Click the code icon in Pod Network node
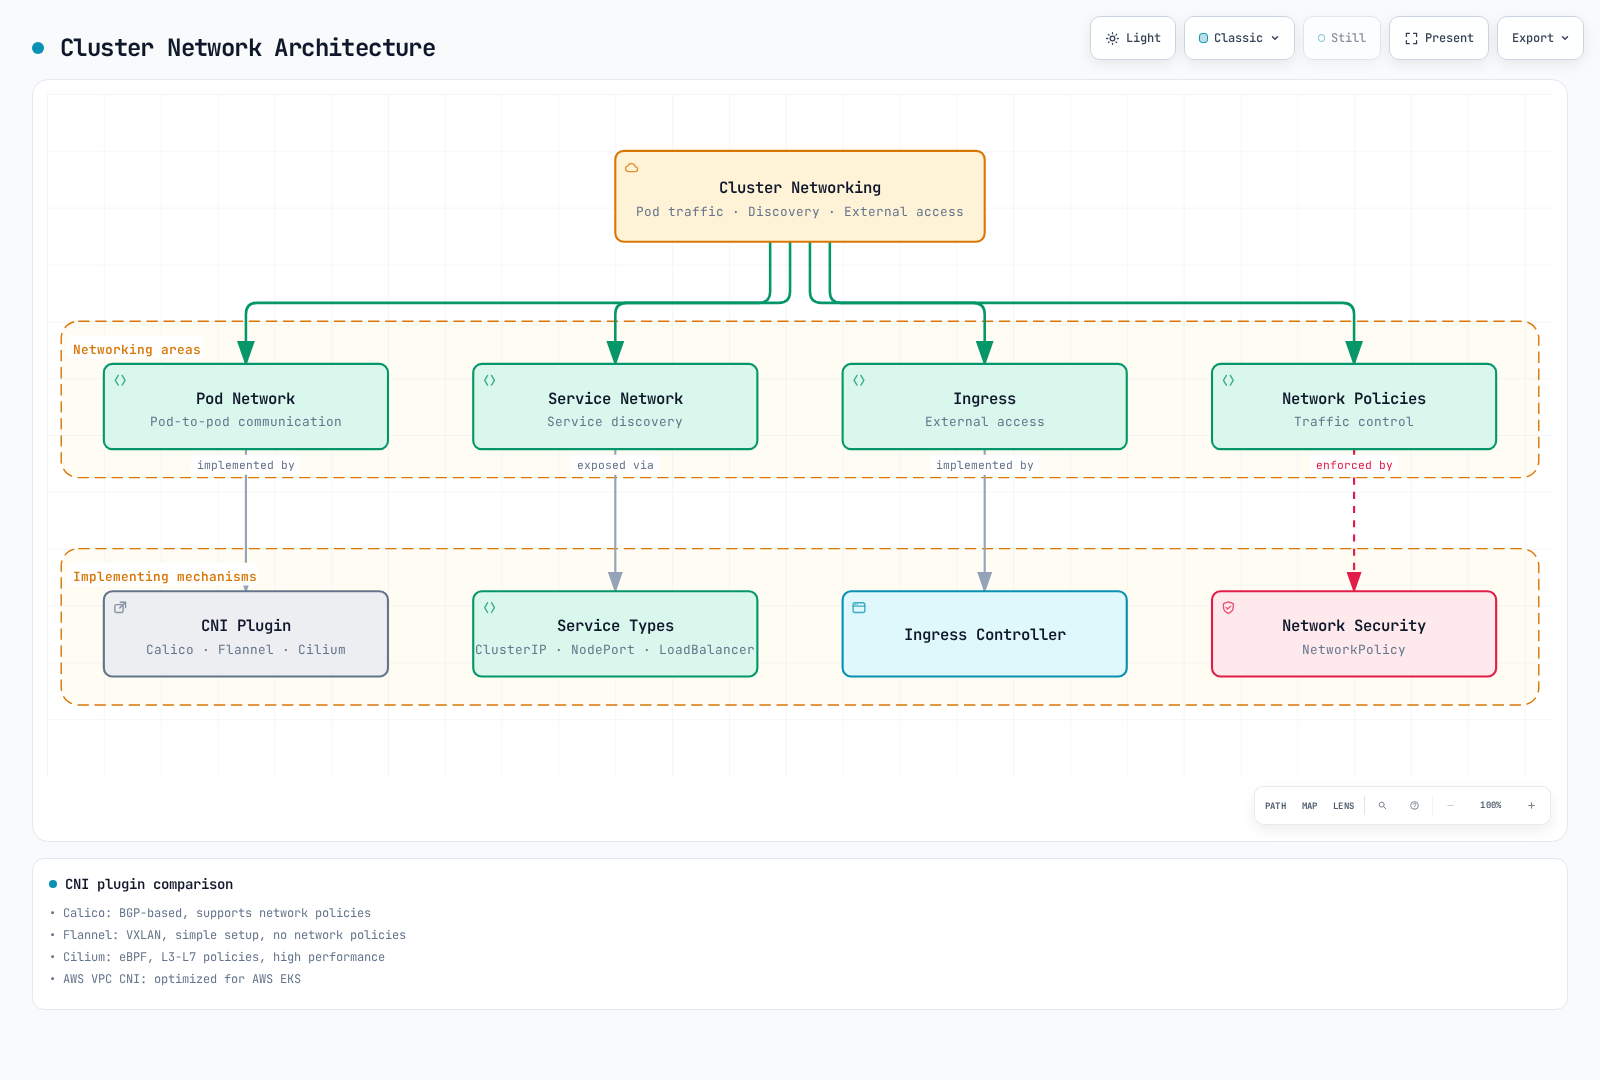The width and height of the screenshot is (1600, 1080). click(x=120, y=380)
